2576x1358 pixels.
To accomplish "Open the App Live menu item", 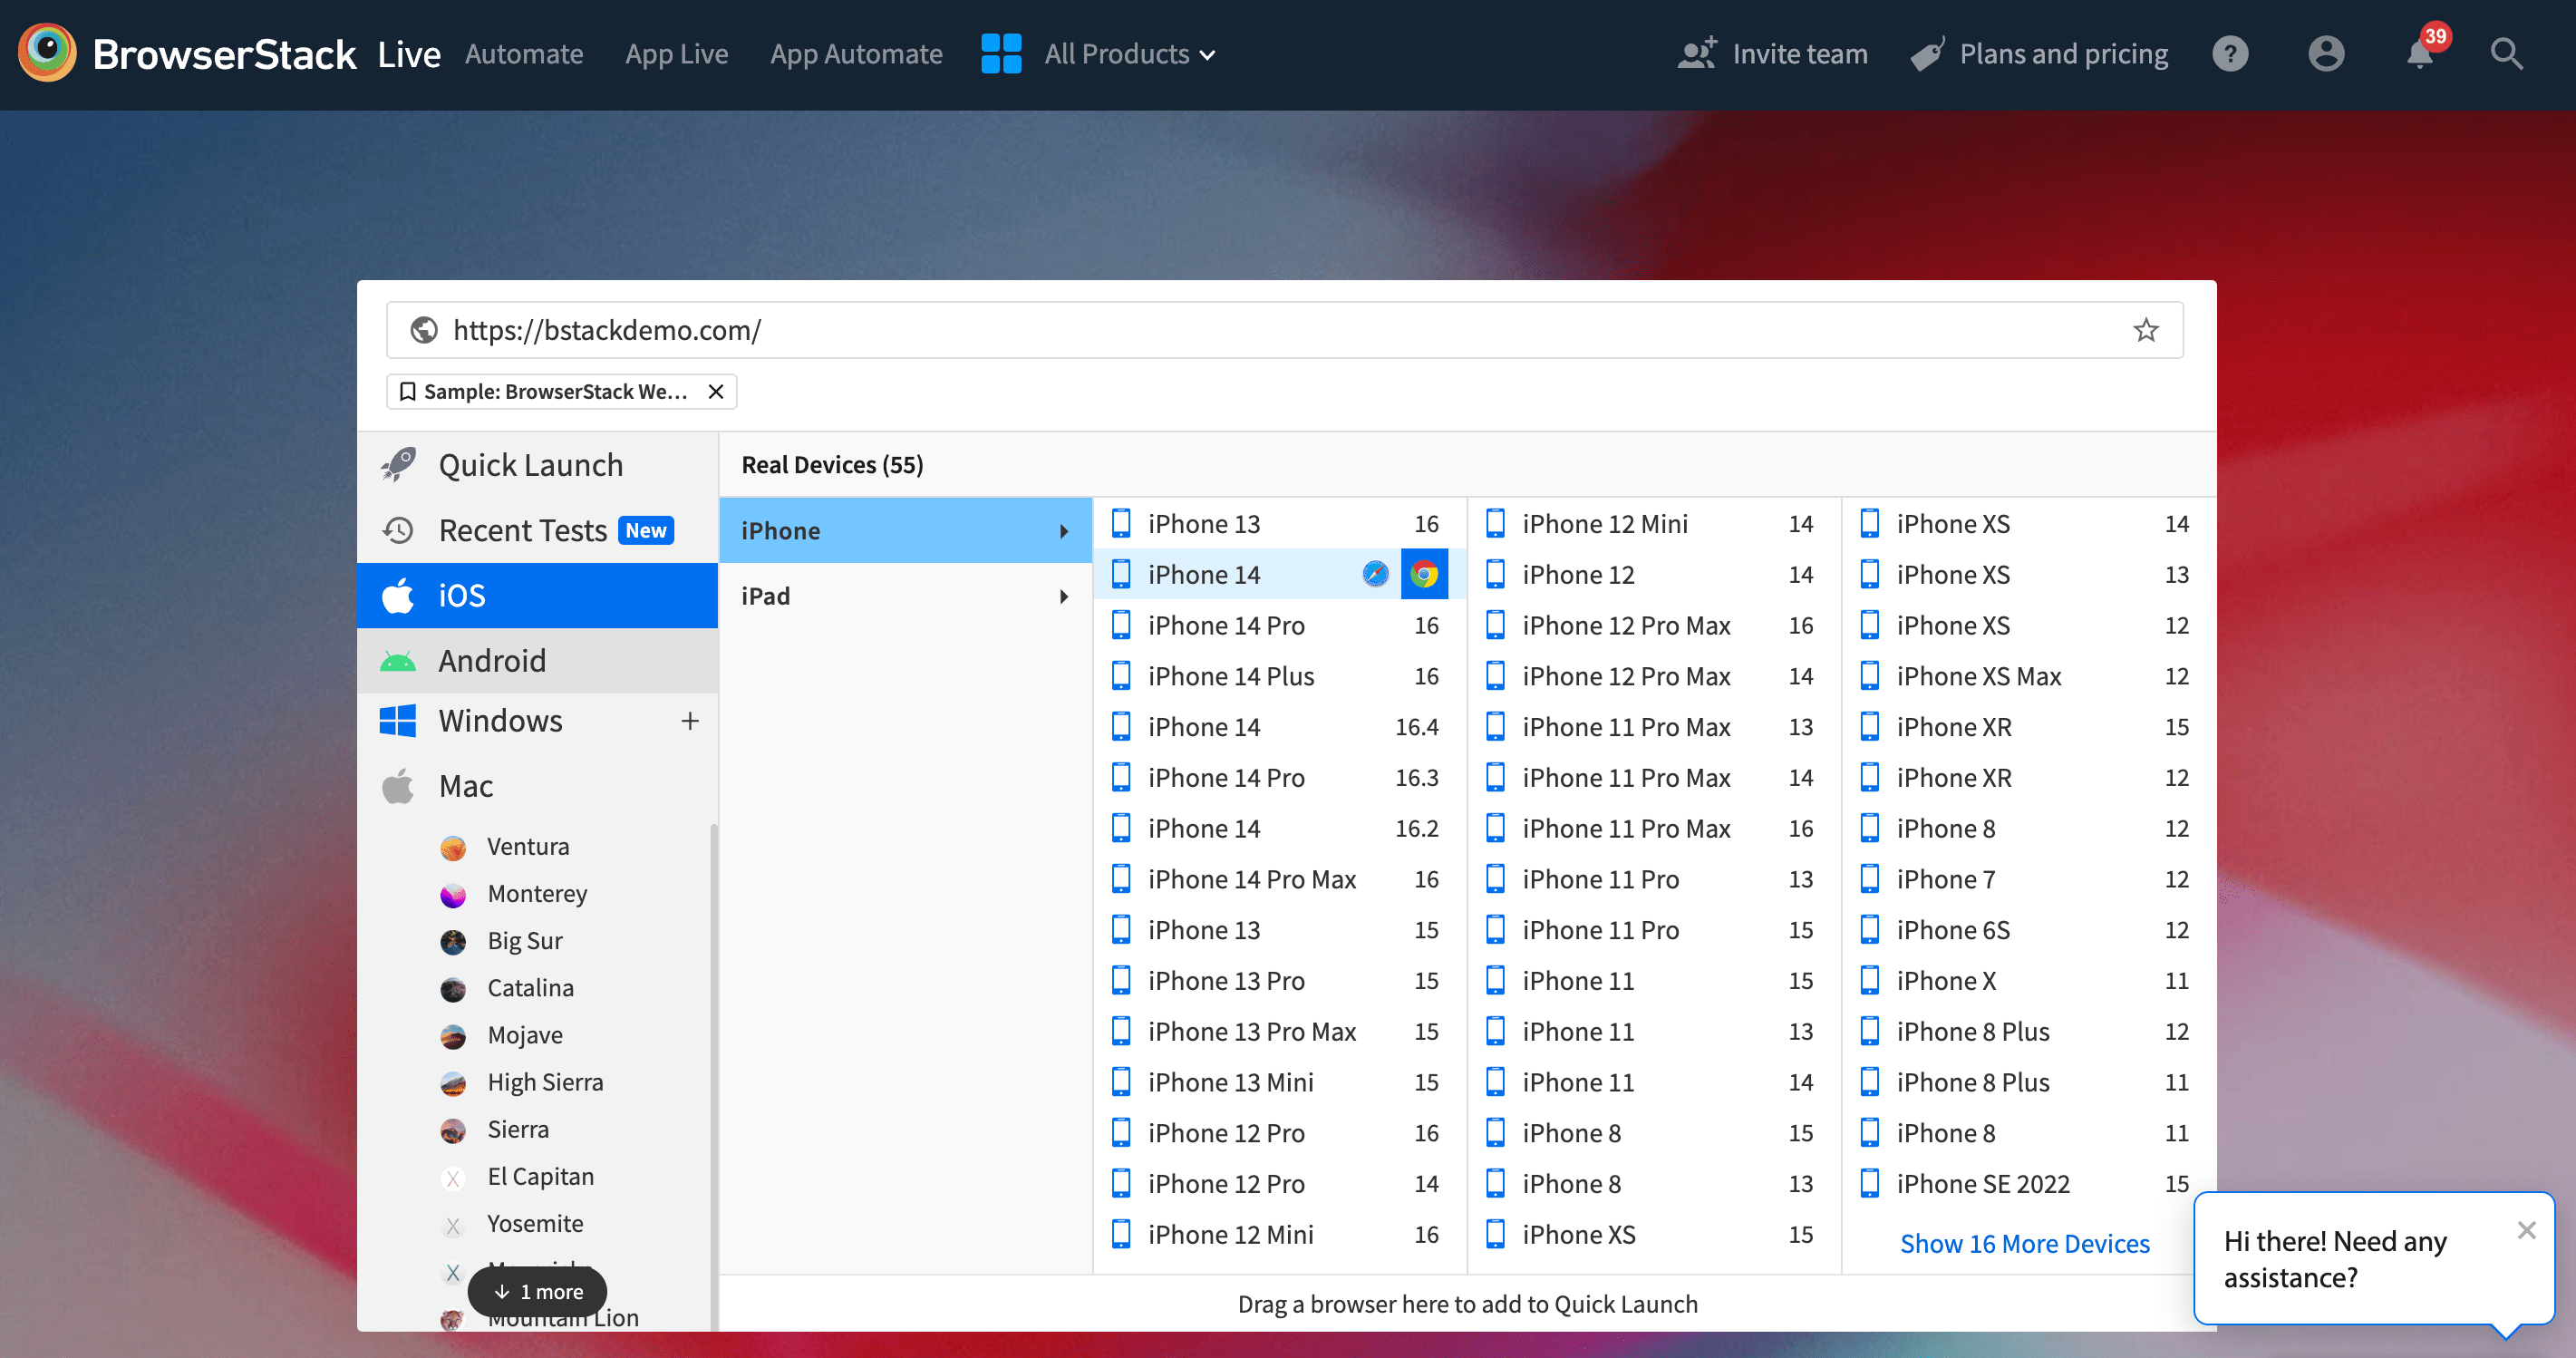I will click(676, 54).
